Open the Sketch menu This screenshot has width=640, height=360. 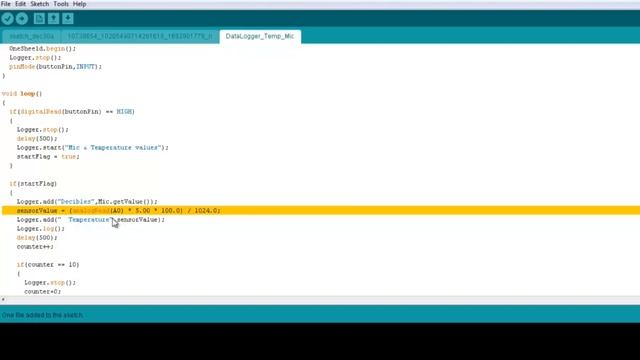click(x=40, y=4)
